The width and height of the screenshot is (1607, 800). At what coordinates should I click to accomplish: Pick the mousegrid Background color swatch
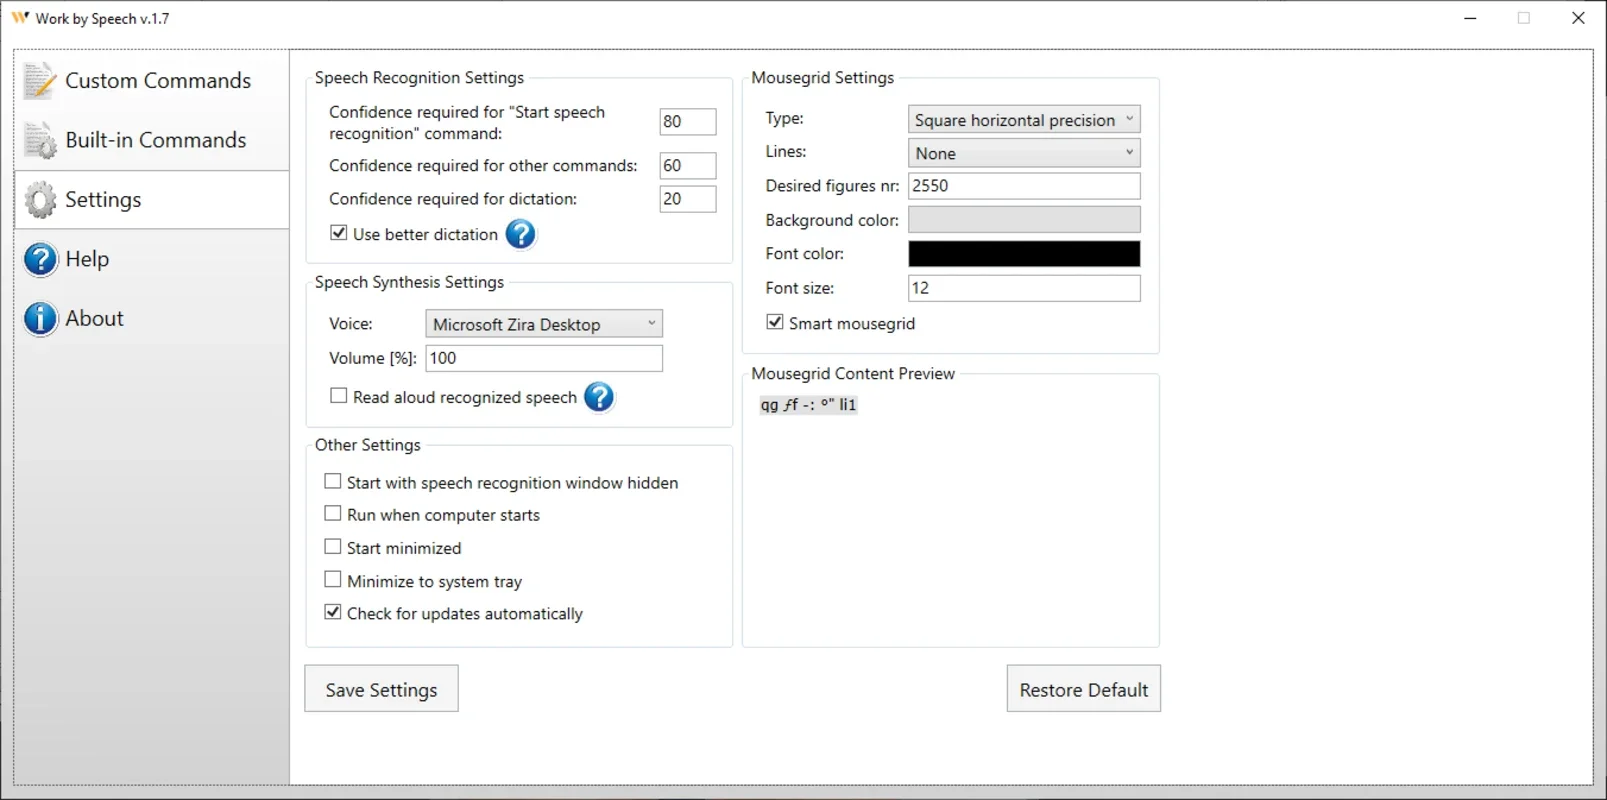(x=1024, y=220)
